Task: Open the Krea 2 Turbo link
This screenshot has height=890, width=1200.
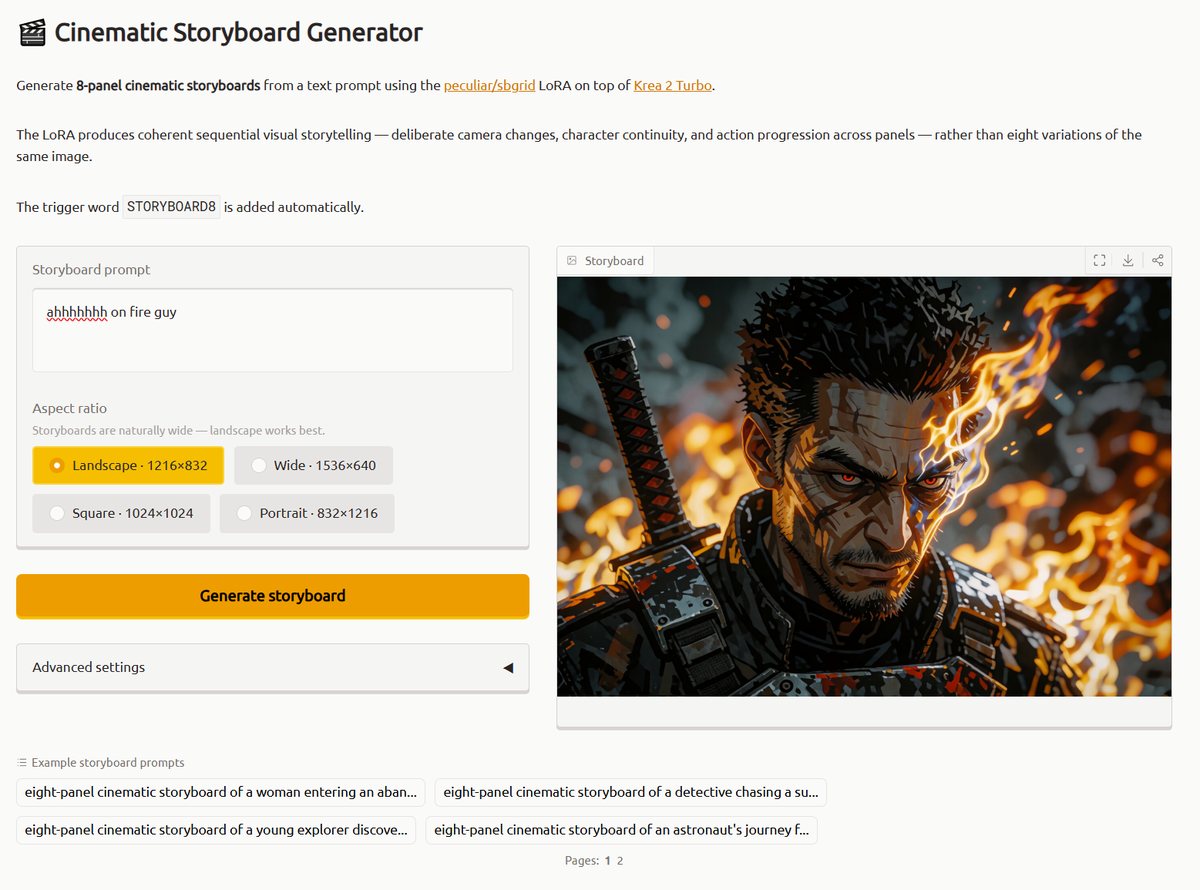Action: 673,86
